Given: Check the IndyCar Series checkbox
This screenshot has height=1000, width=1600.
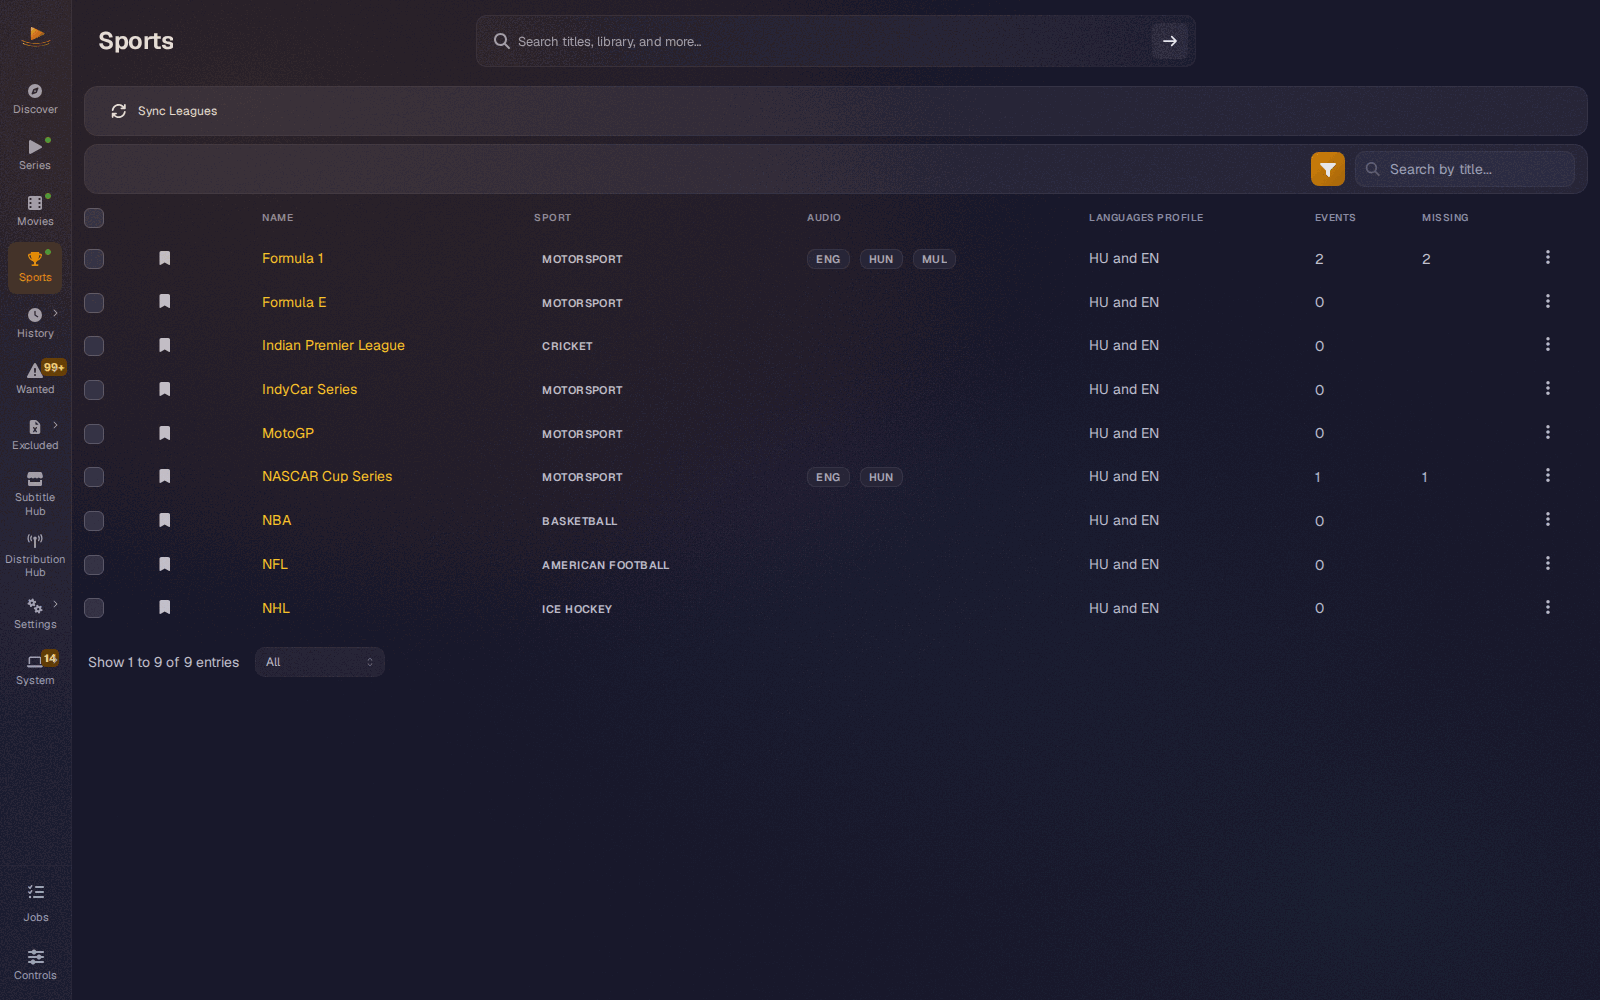Looking at the screenshot, I should (x=94, y=390).
